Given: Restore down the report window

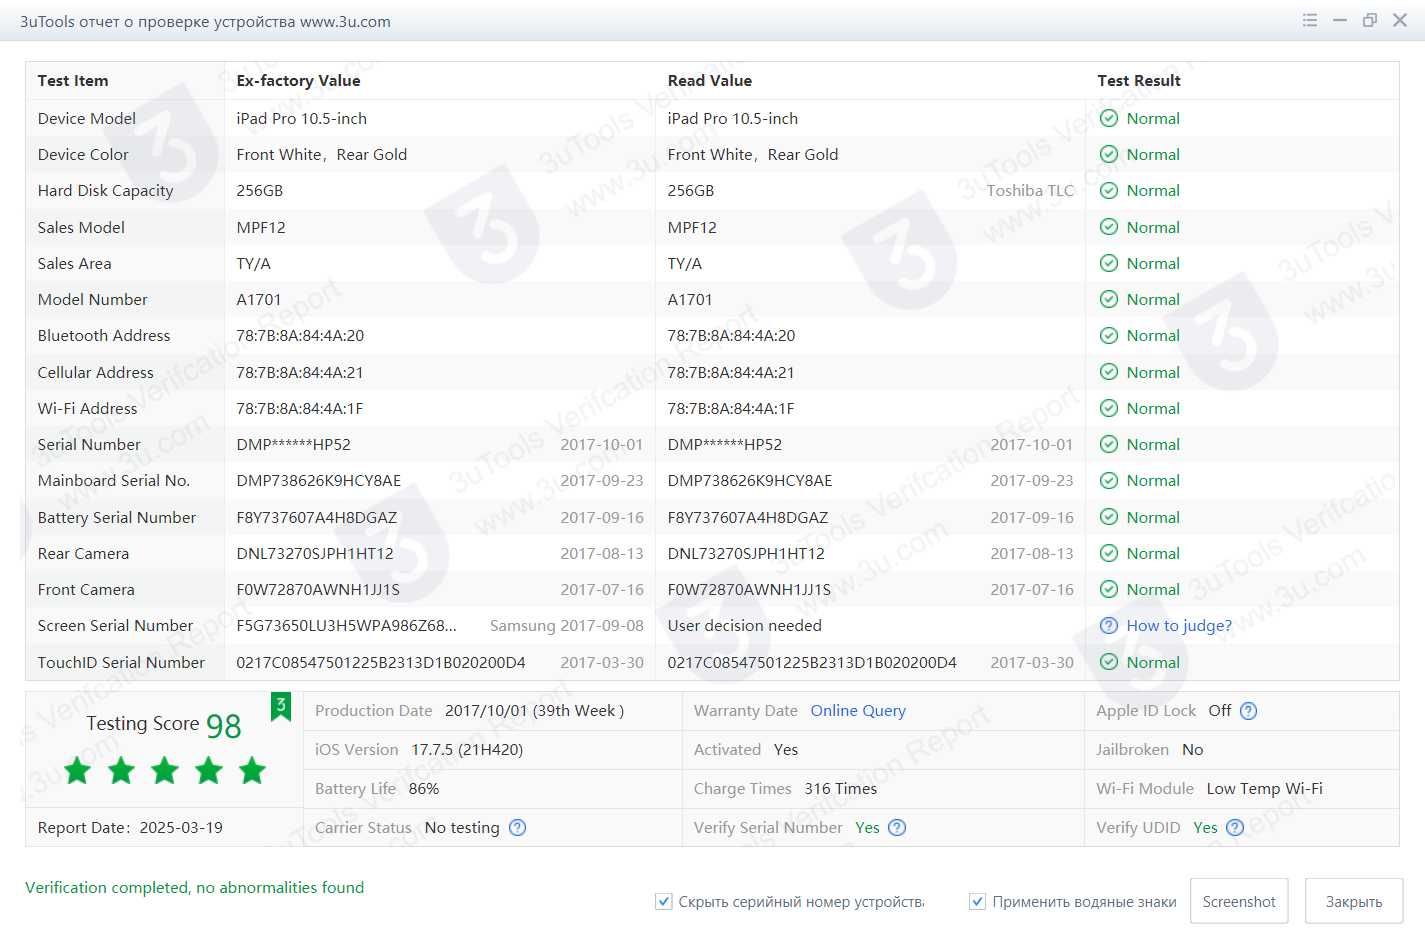Looking at the screenshot, I should pos(1370,20).
